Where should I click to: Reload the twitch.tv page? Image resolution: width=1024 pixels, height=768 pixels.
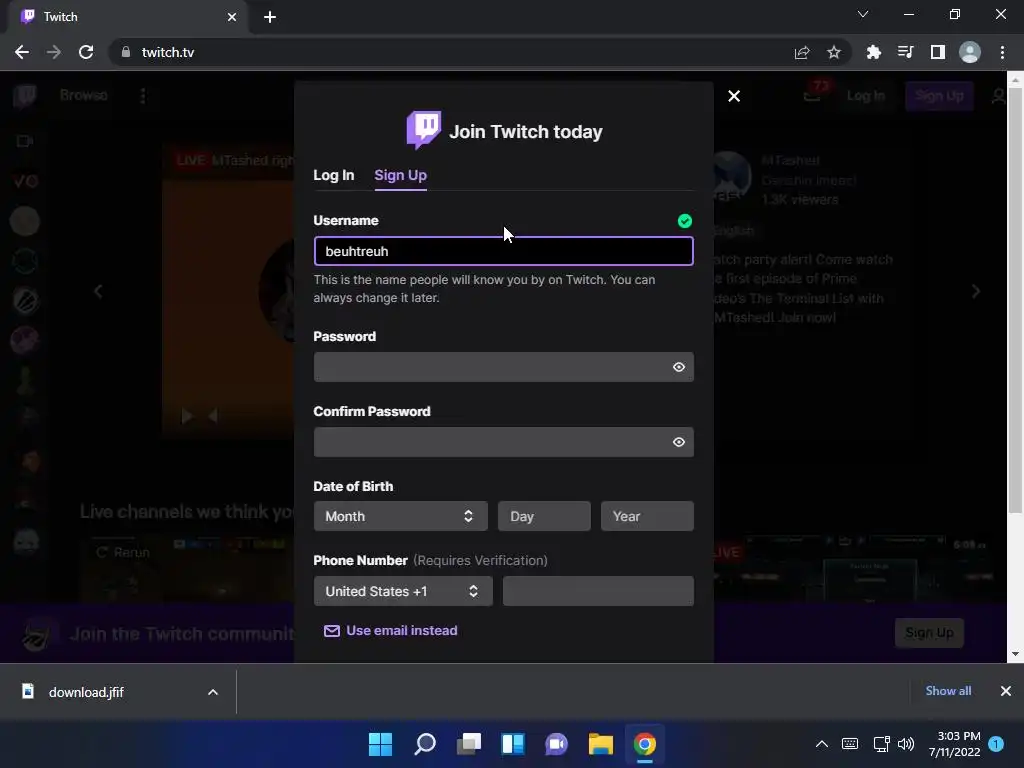pos(86,52)
